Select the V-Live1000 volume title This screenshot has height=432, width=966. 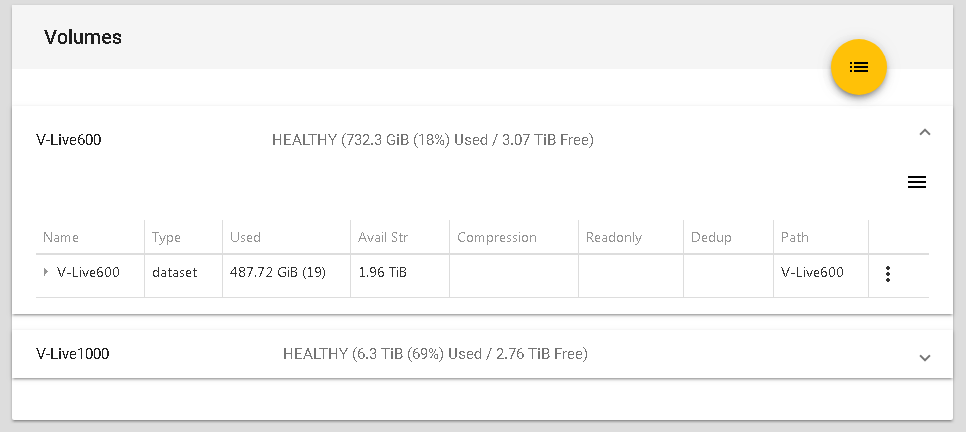click(72, 354)
